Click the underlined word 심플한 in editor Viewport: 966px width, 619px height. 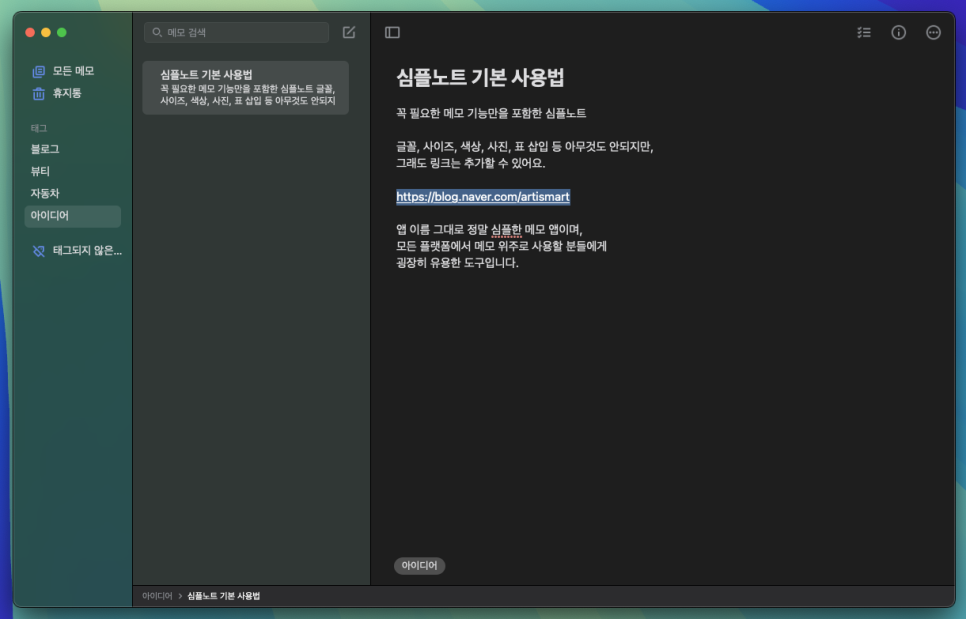click(x=506, y=230)
